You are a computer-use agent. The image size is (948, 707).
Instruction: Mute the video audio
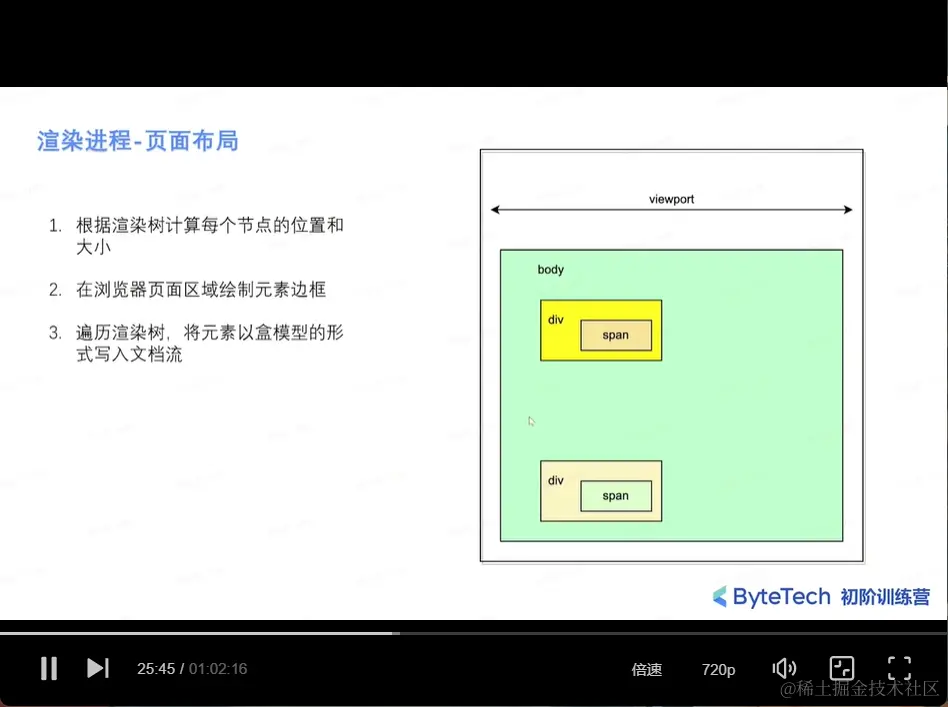[784, 668]
